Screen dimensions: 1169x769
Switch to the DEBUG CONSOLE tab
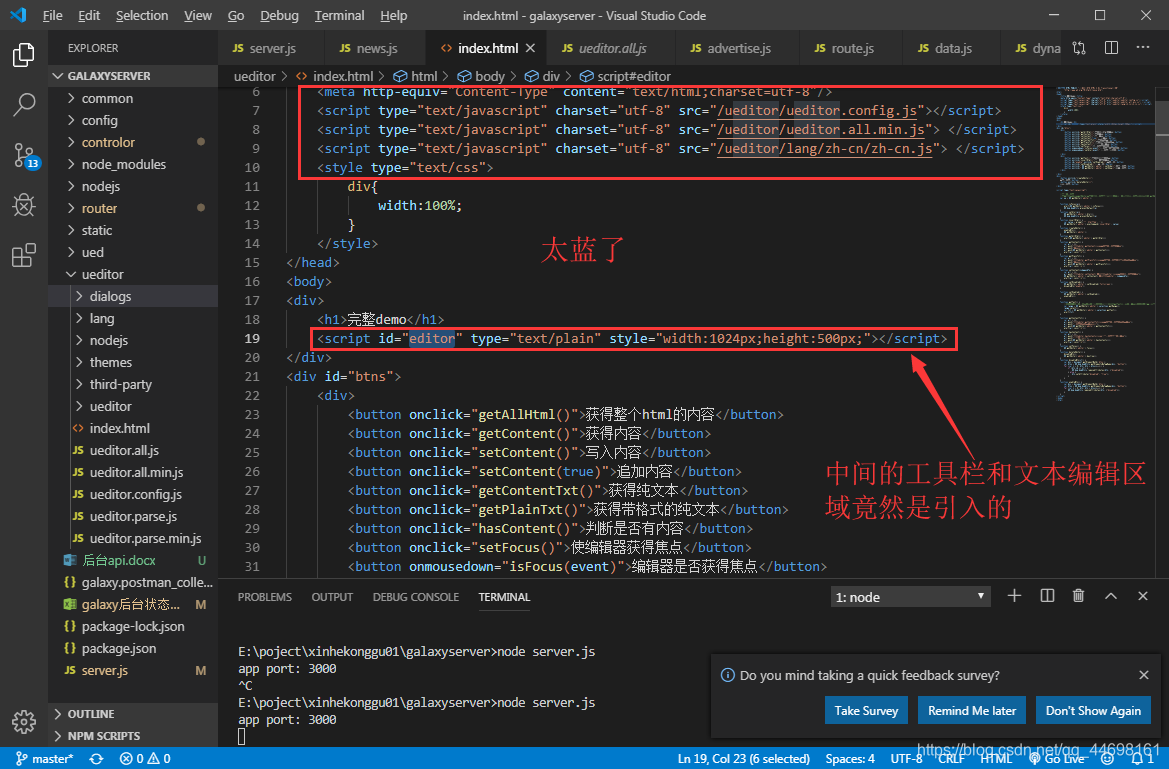tap(415, 597)
